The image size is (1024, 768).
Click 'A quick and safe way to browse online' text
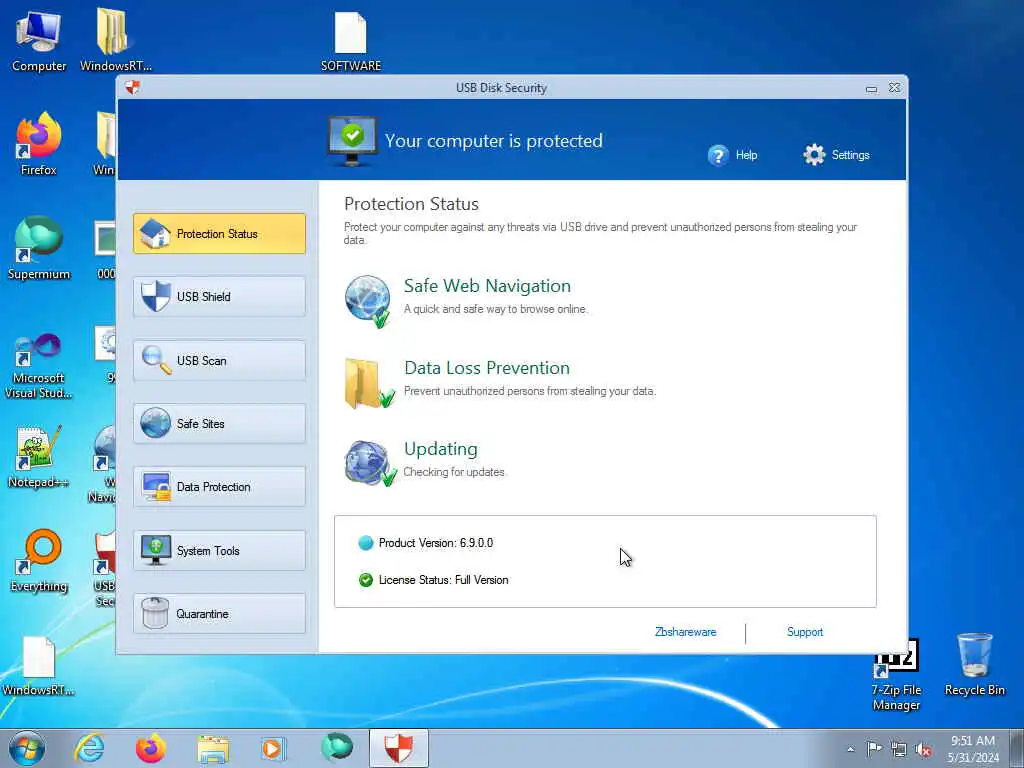tap(496, 309)
